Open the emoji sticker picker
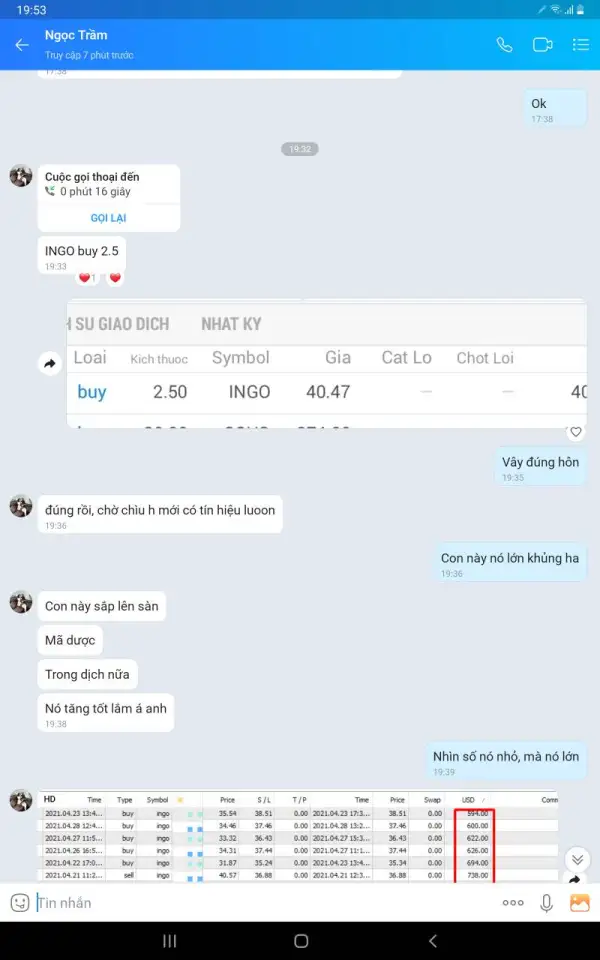Screen dimensions: 600x960 tap(20, 902)
